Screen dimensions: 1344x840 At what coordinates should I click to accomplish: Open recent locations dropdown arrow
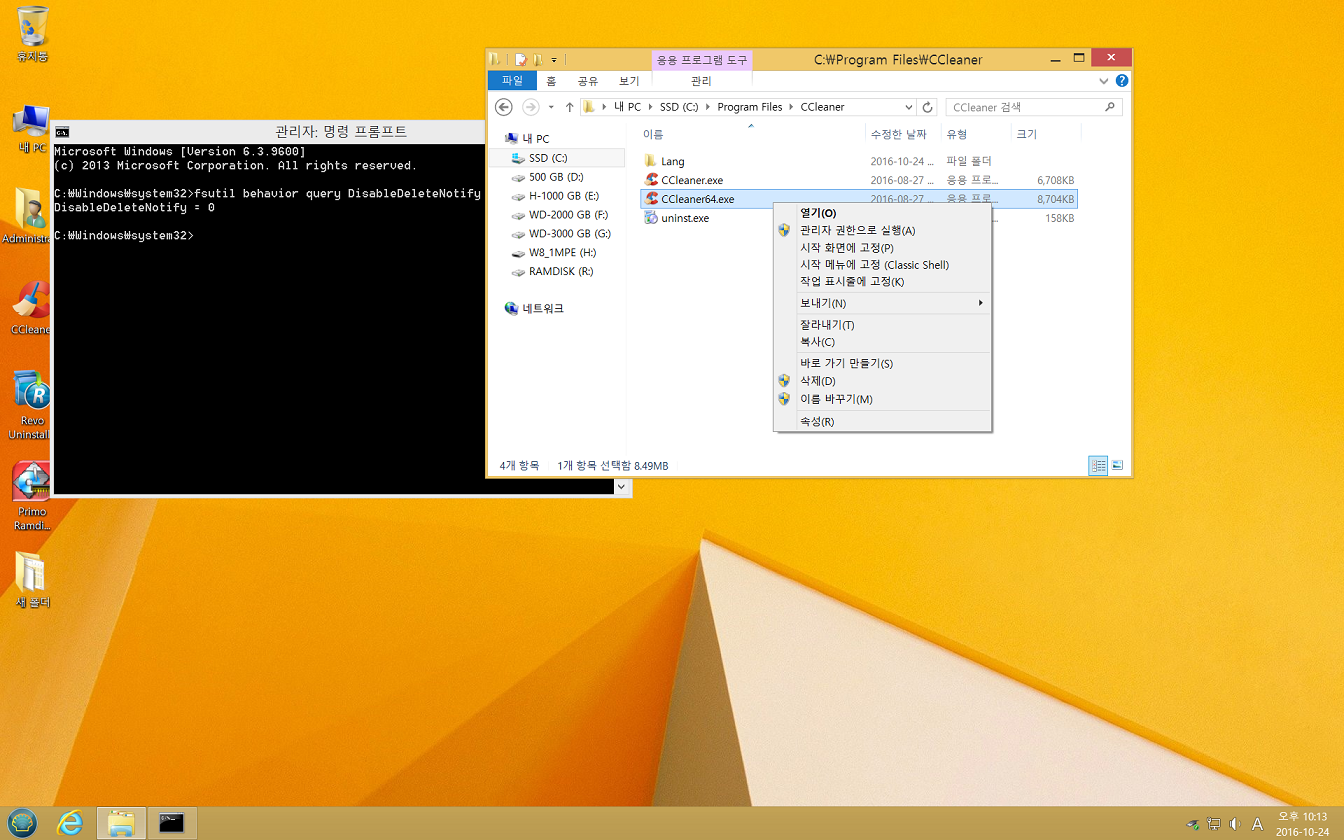click(550, 107)
